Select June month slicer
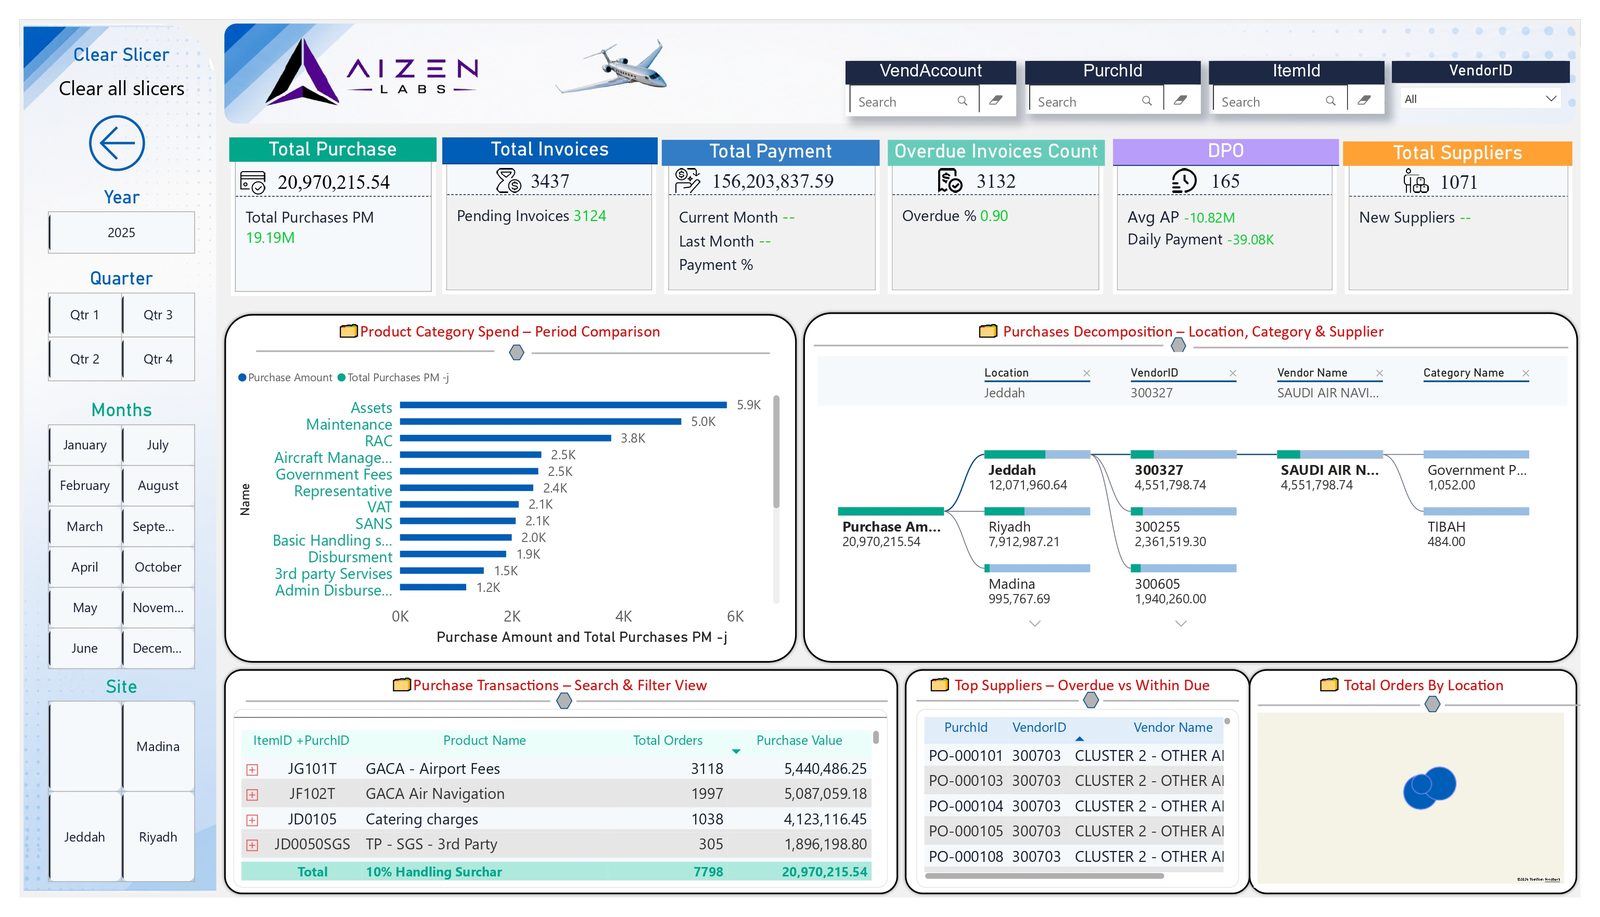The width and height of the screenshot is (1600, 917). (84, 648)
